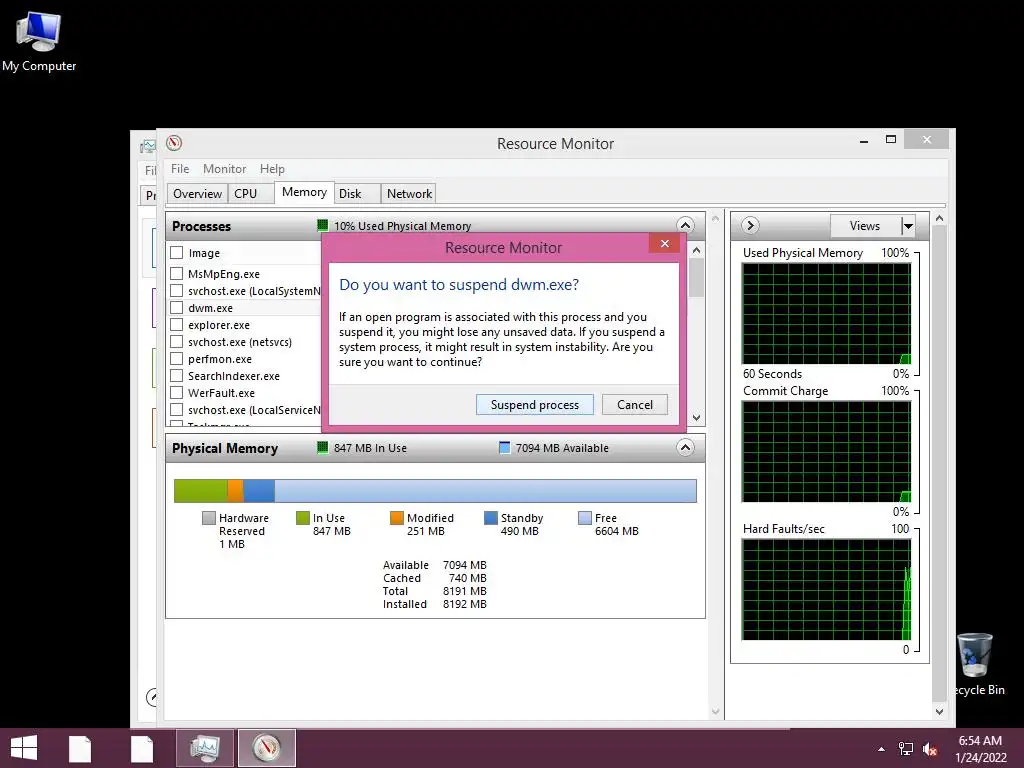The image size is (1024, 768).
Task: Click the Commit Charge graph
Action: coord(826,451)
